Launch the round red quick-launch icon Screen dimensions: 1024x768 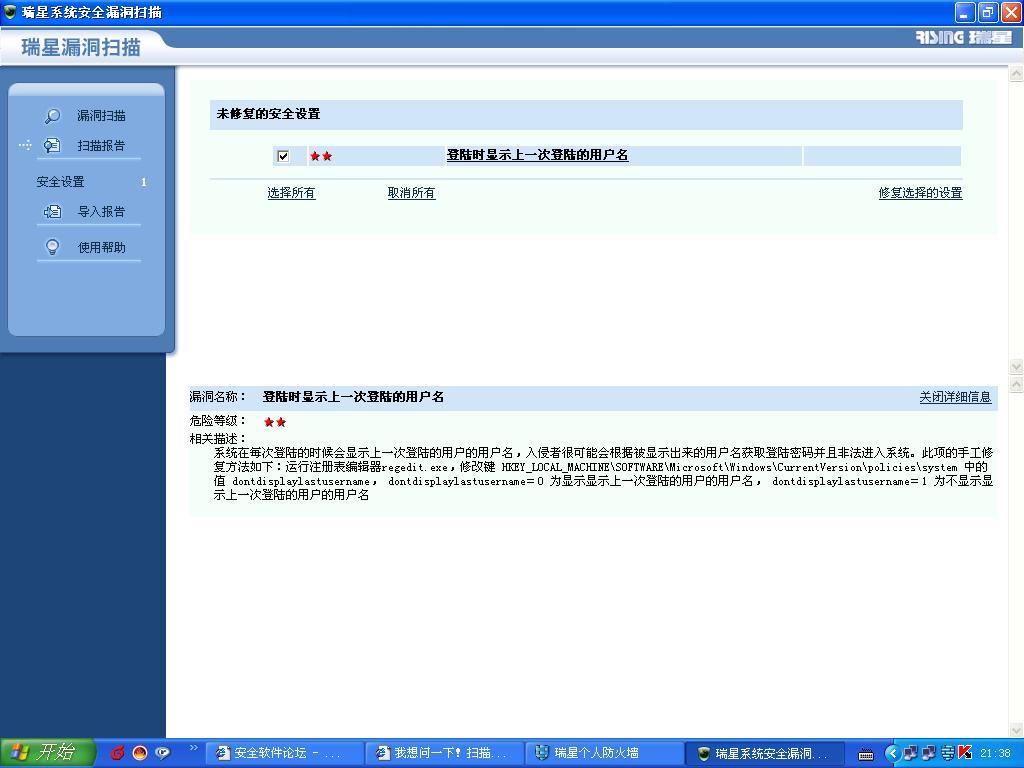140,753
